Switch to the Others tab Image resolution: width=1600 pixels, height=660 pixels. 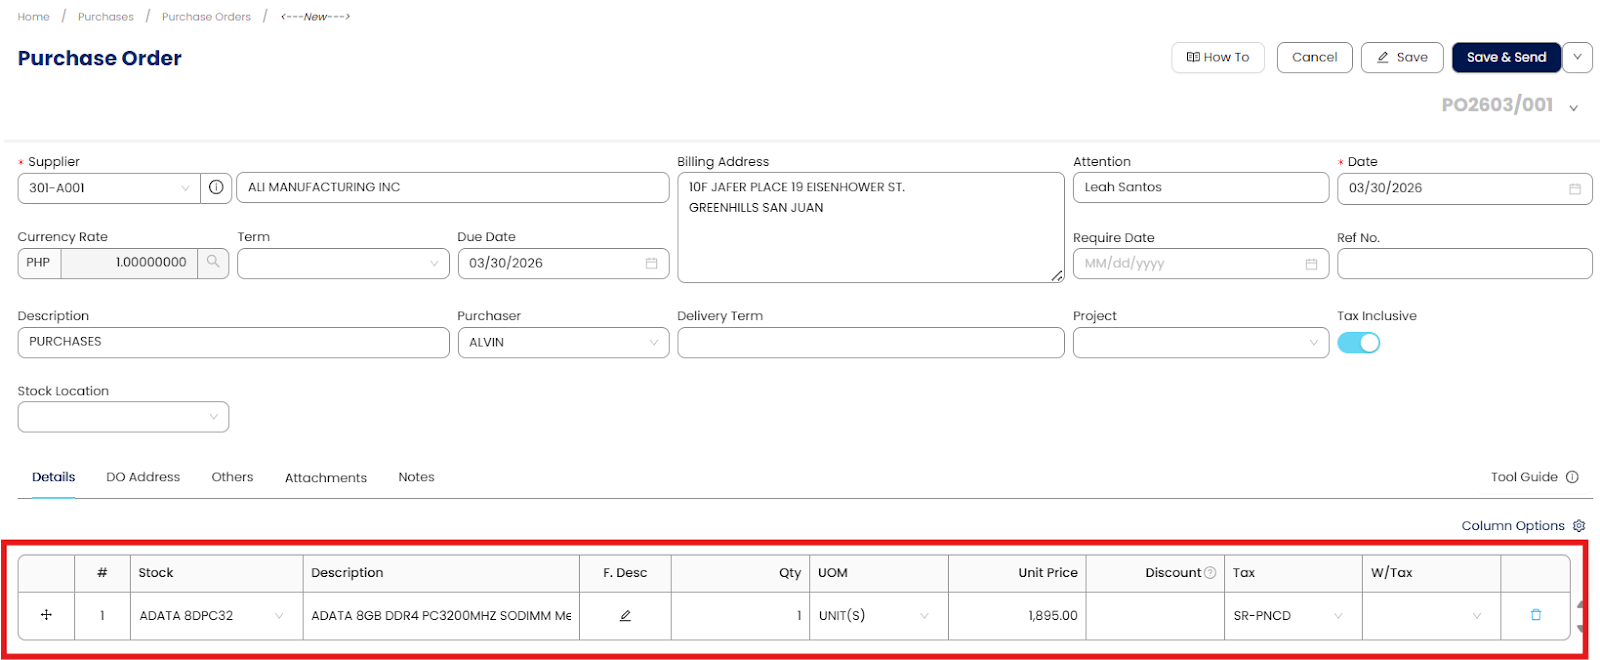pyautogui.click(x=232, y=477)
